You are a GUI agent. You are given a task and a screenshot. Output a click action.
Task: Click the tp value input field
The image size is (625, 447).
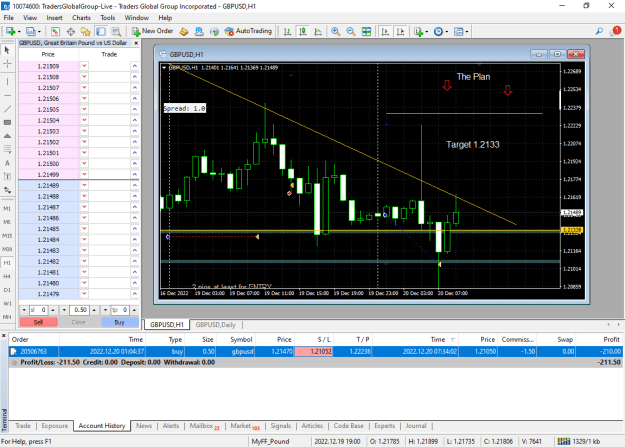120,310
